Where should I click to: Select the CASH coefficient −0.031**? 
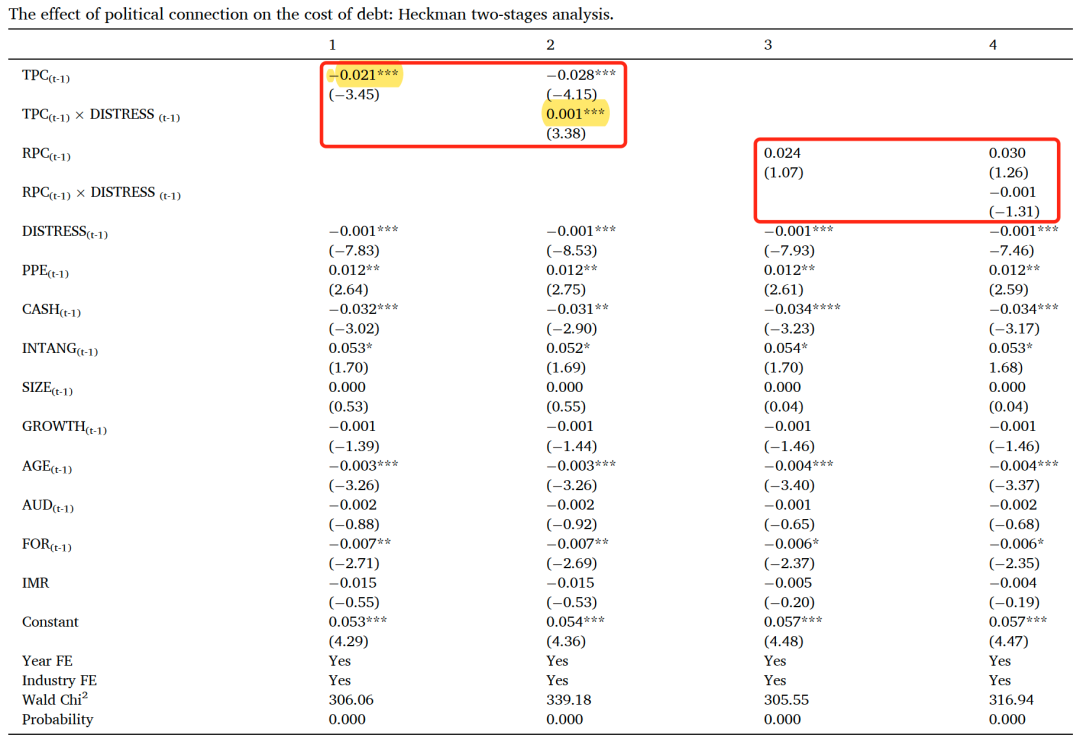(577, 309)
